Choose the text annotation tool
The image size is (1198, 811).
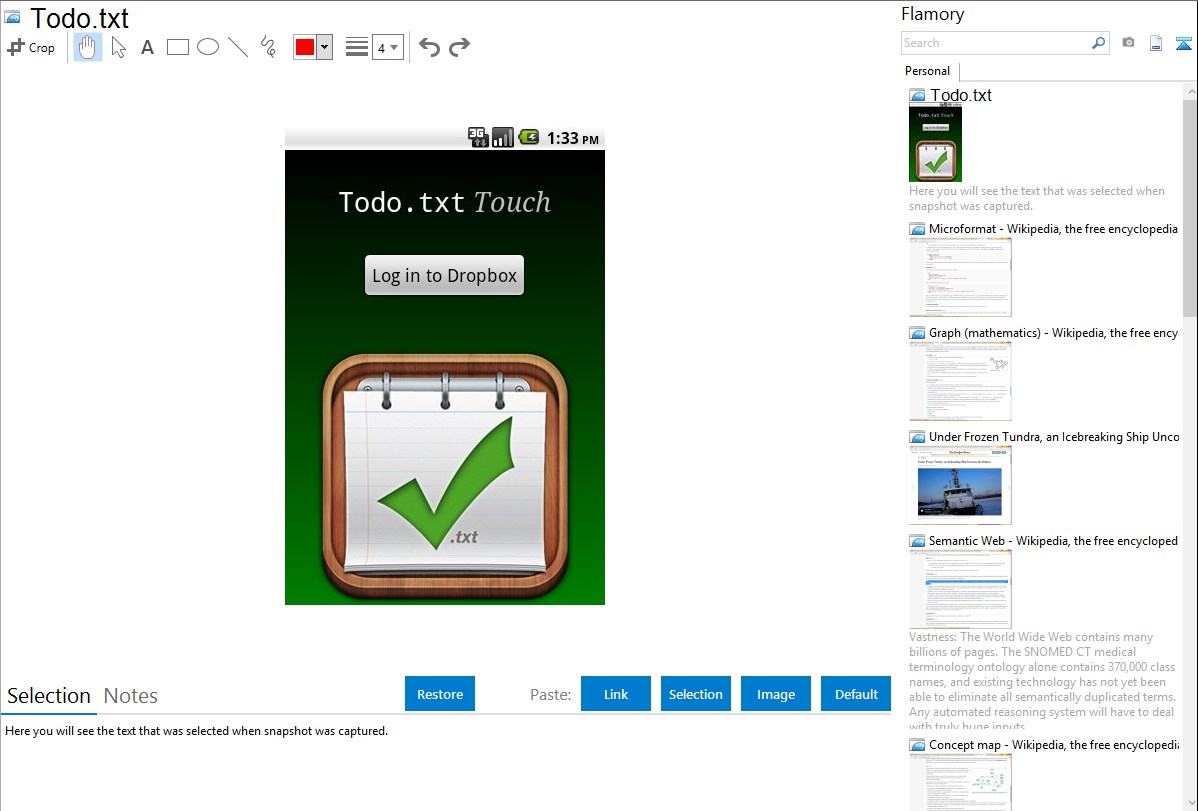click(147, 47)
